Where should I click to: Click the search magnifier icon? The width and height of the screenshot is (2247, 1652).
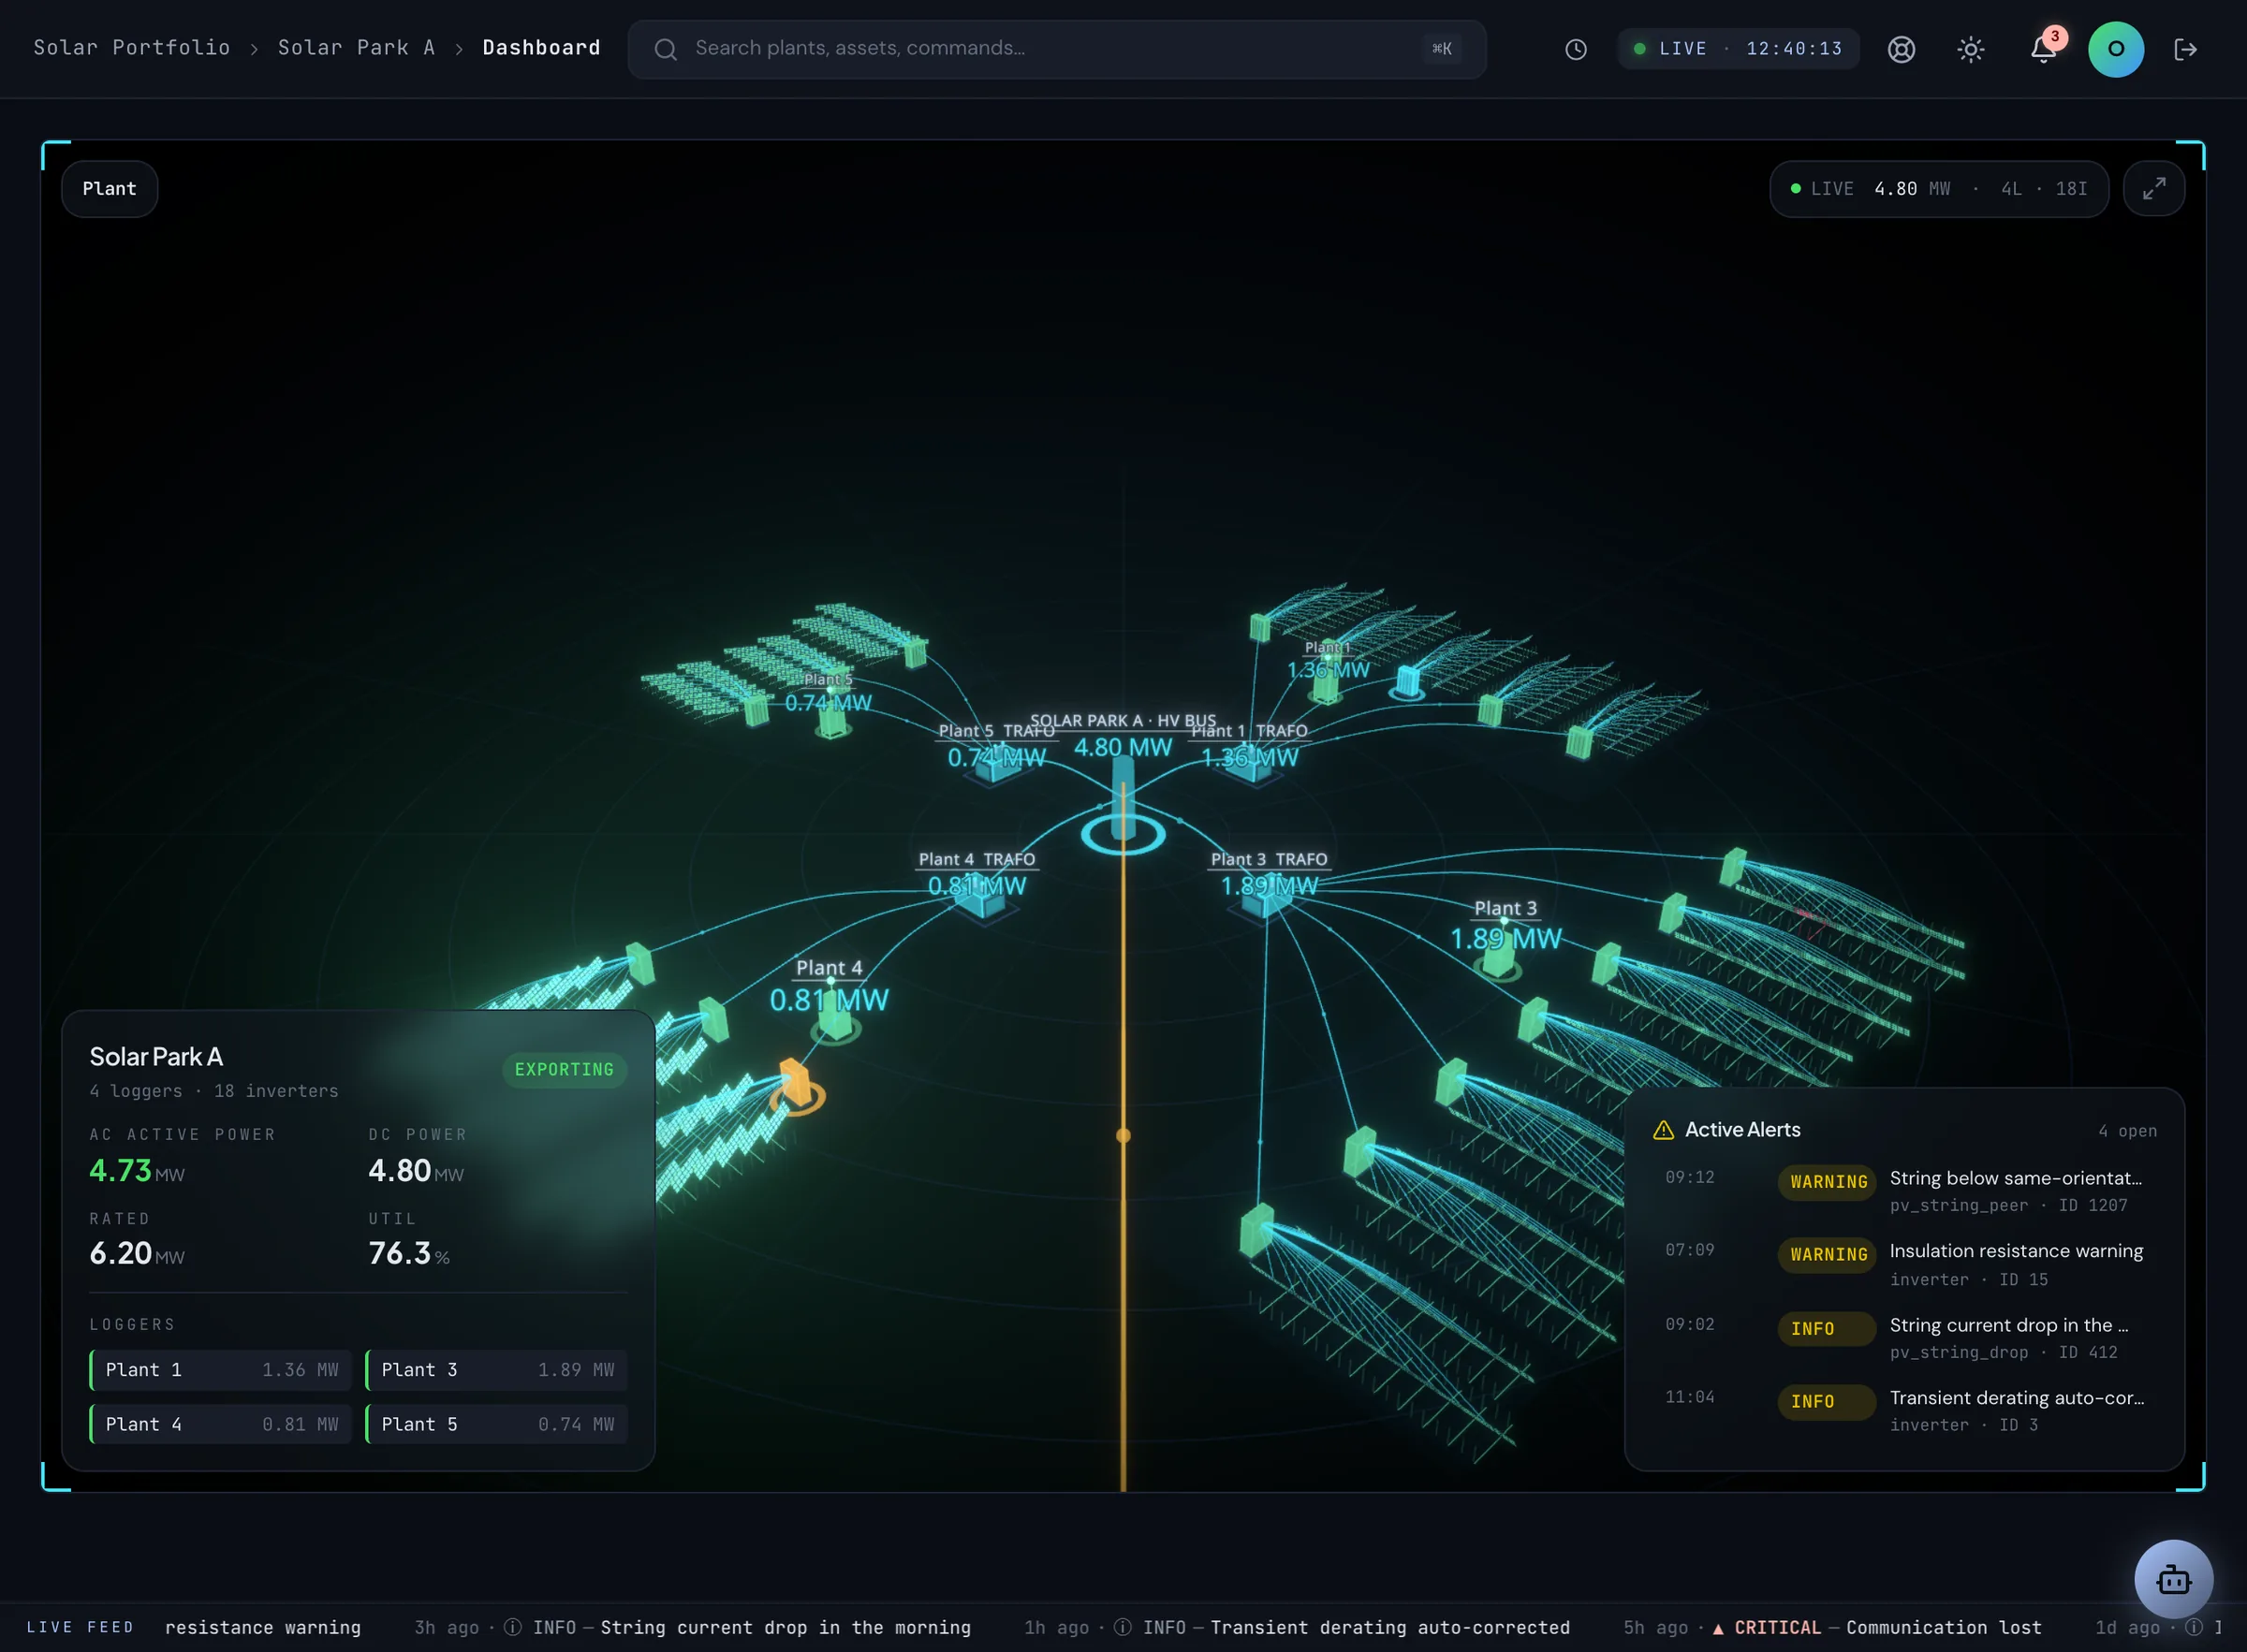click(x=665, y=49)
